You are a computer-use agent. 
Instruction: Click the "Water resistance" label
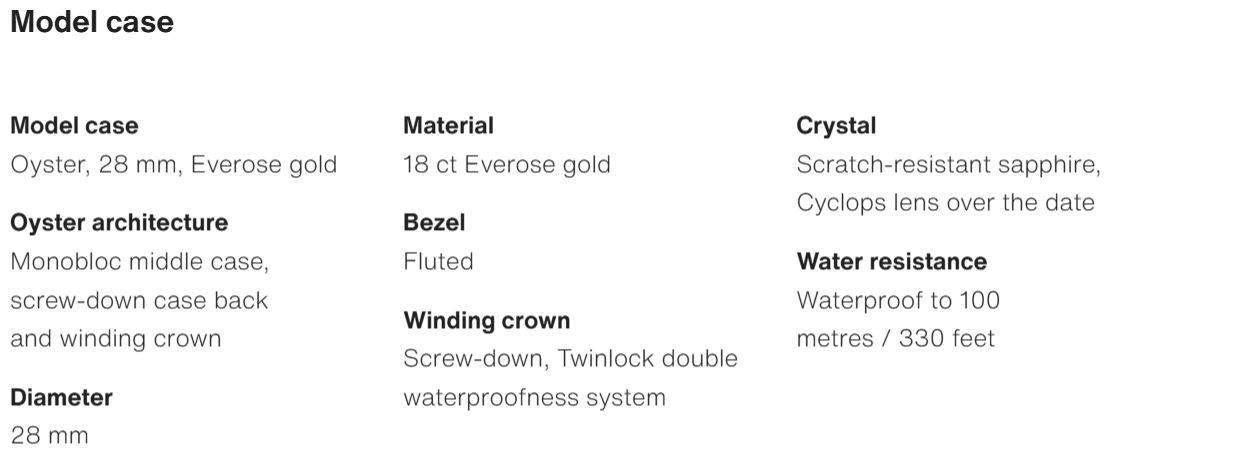[x=891, y=262]
